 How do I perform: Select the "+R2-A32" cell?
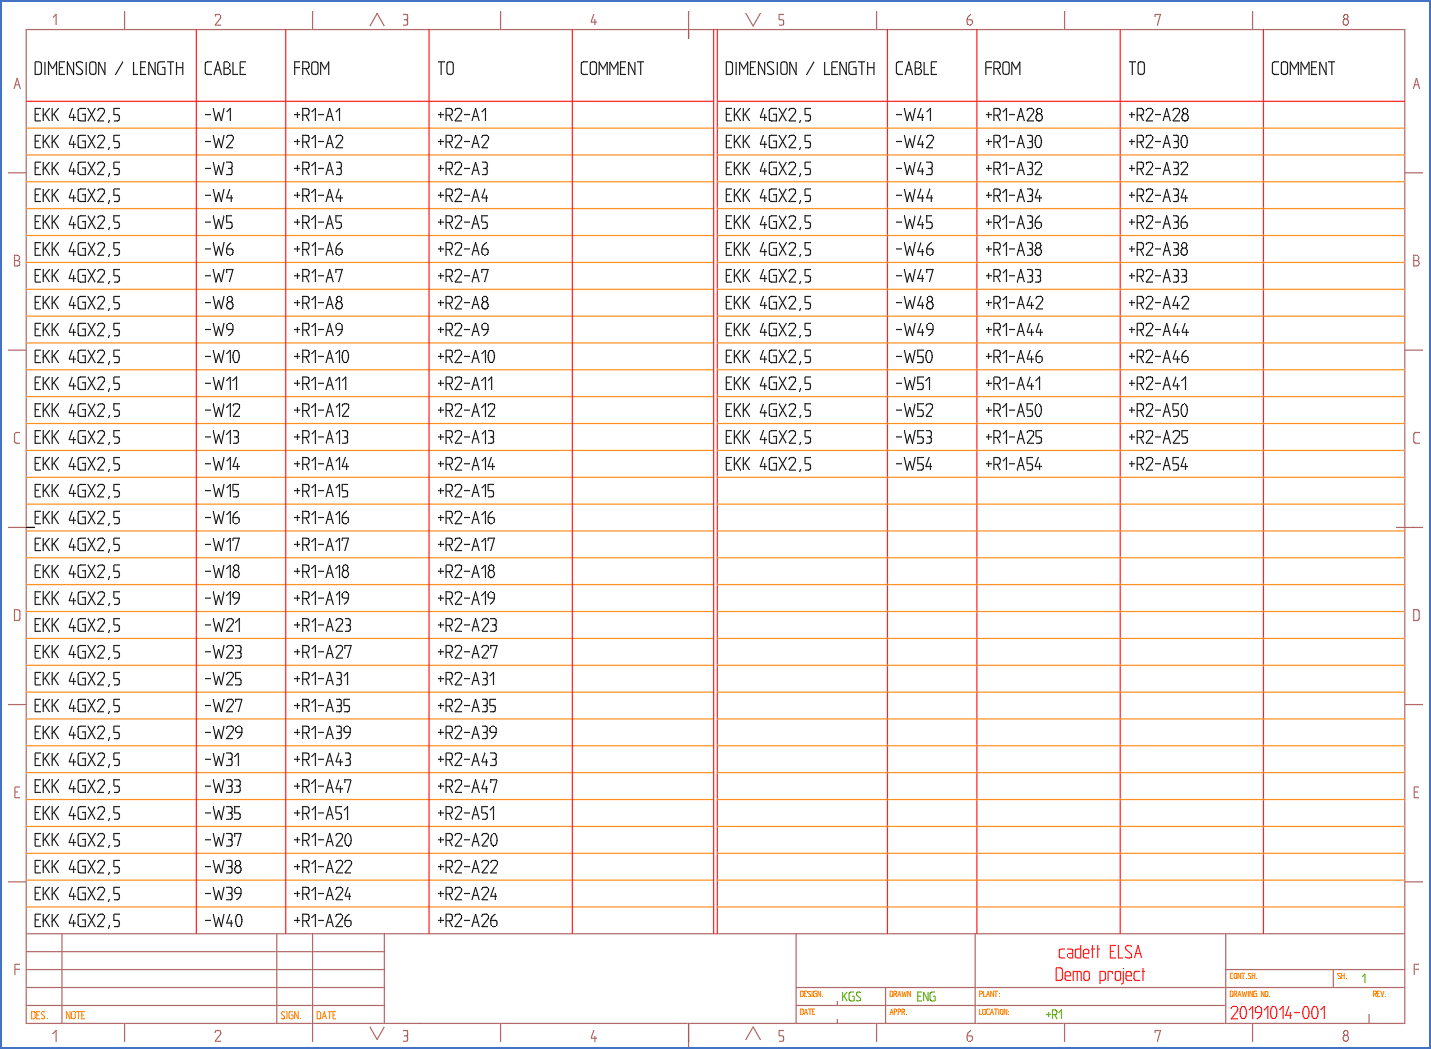coord(1158,169)
